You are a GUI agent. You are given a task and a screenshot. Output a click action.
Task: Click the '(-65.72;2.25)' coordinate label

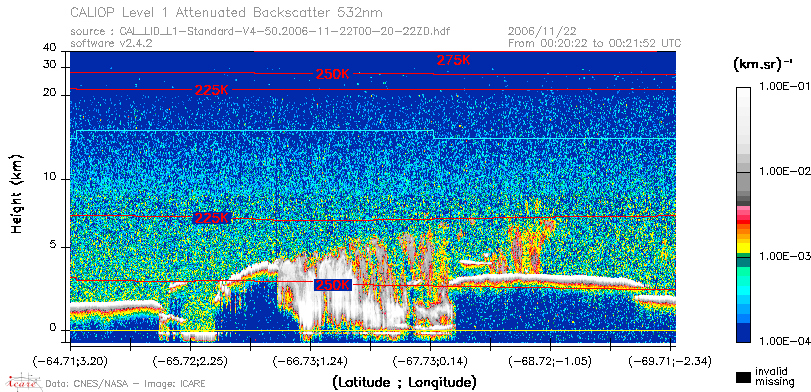tap(190, 361)
